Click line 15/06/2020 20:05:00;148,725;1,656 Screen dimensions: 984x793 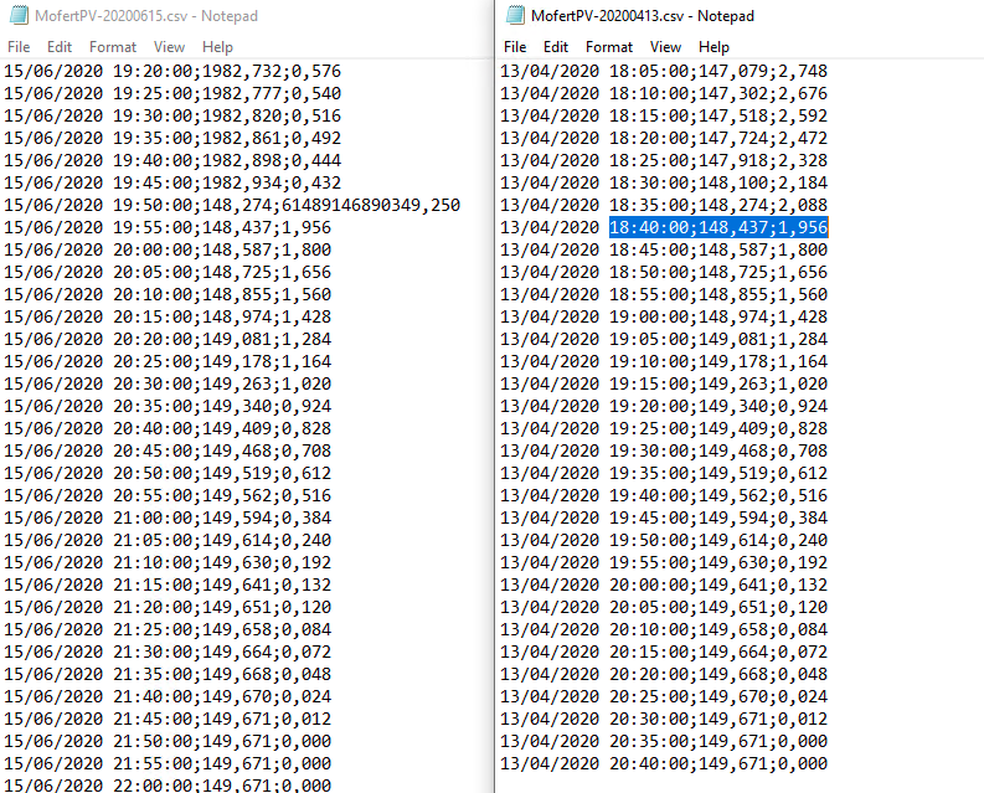168,272
